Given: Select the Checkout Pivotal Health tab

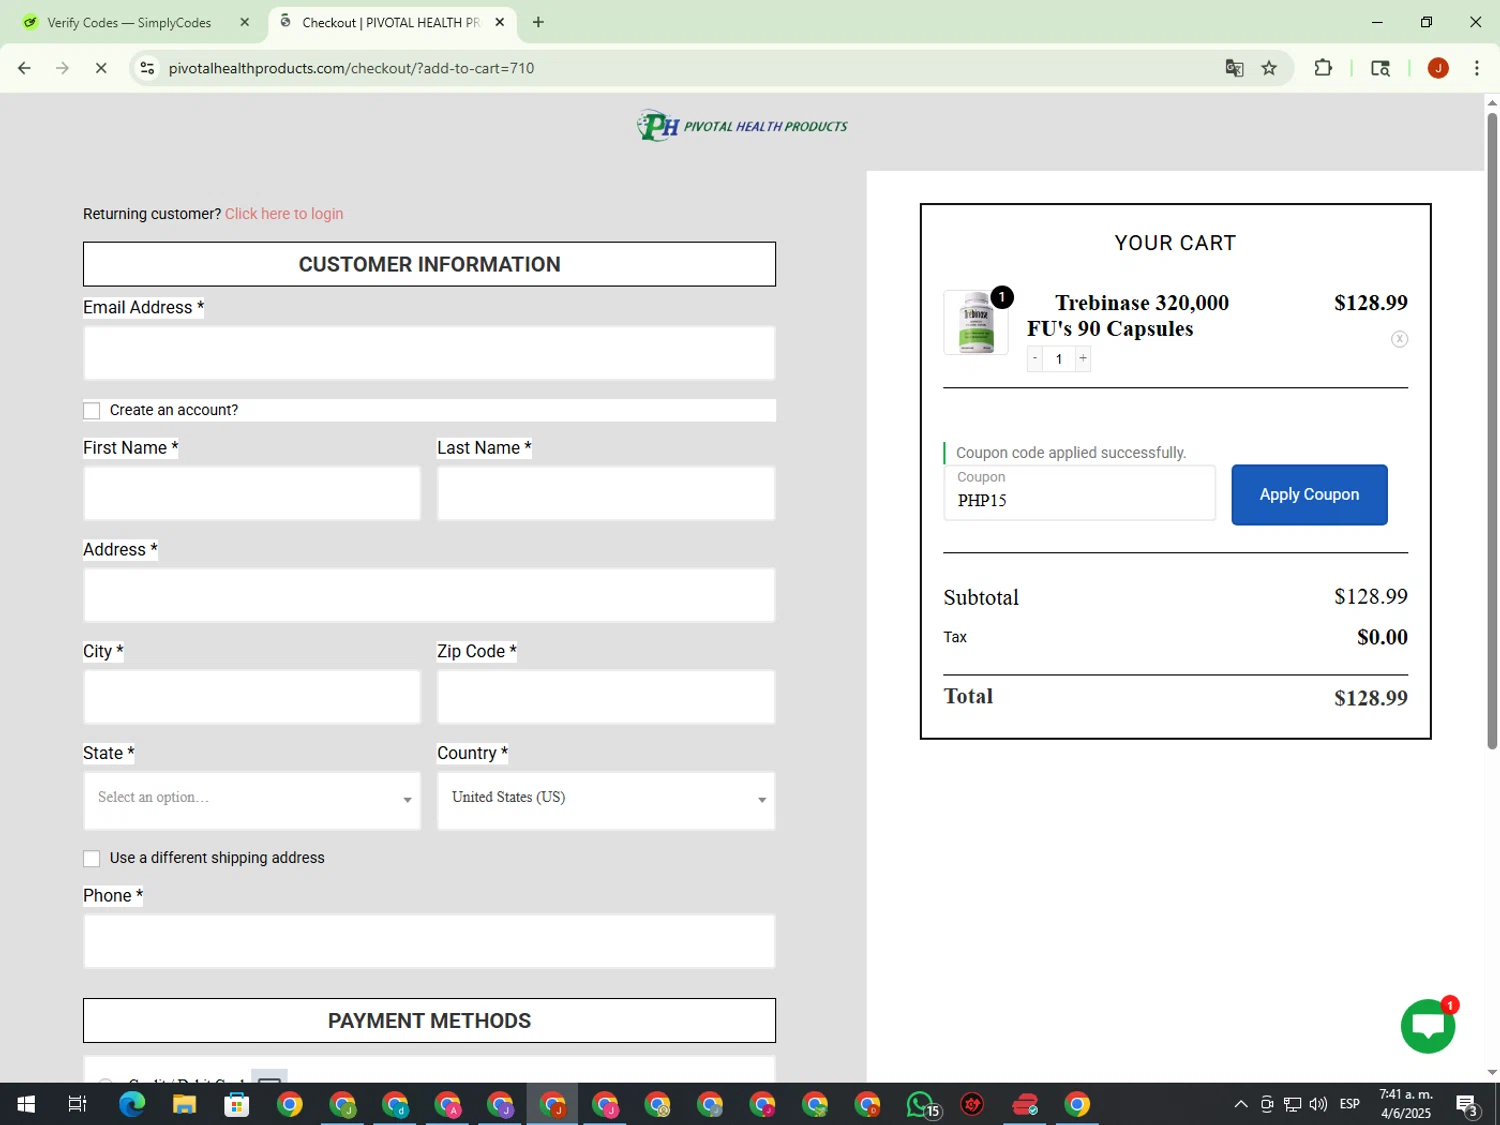Looking at the screenshot, I should click(392, 22).
